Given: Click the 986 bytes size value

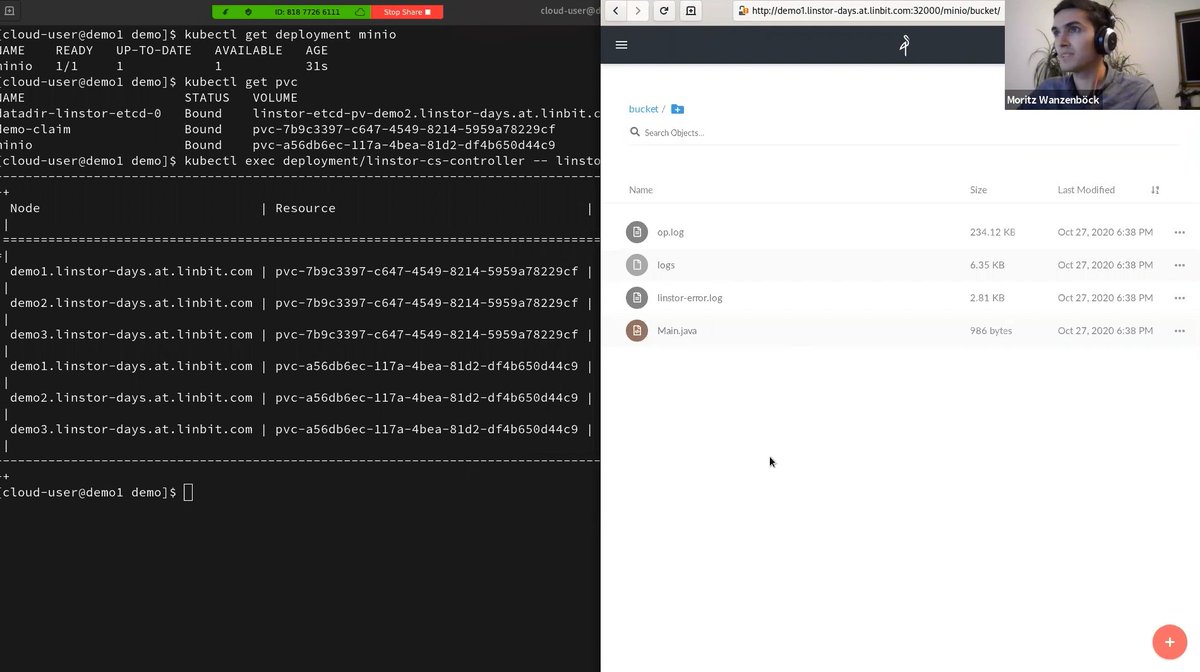Looking at the screenshot, I should pyautogui.click(x=991, y=330).
